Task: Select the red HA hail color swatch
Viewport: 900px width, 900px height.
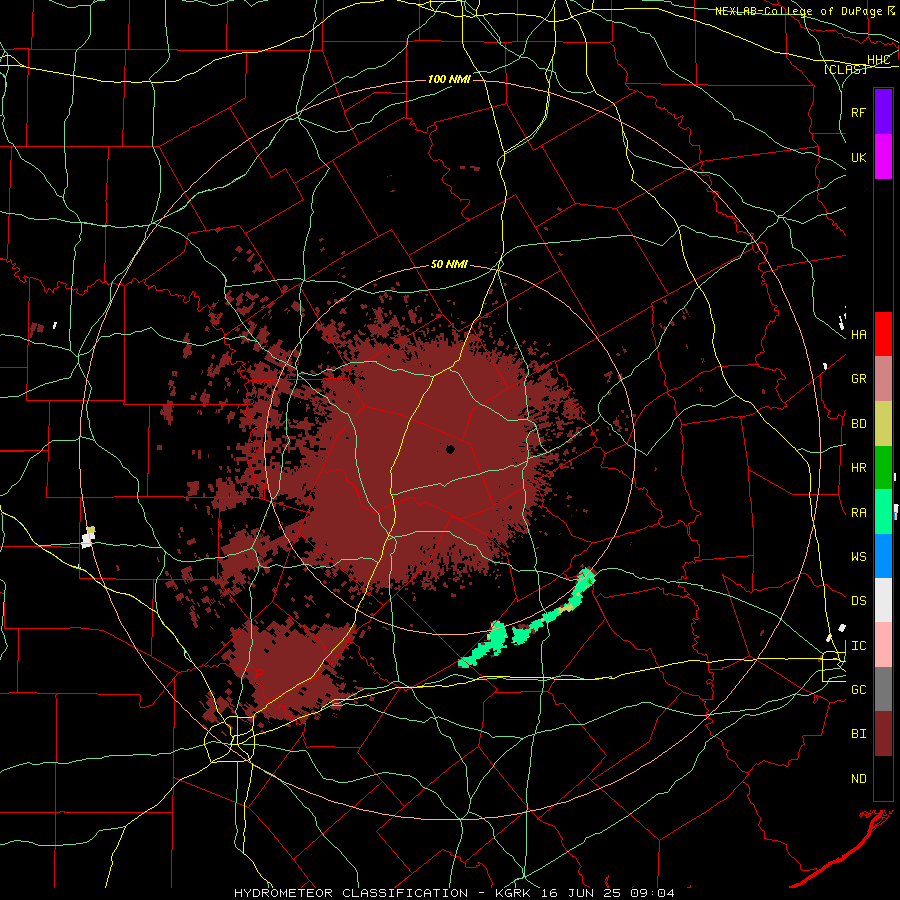Action: pos(883,334)
